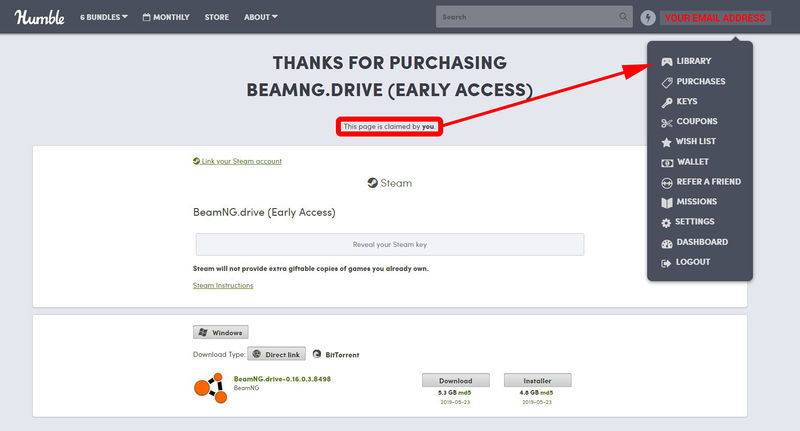This screenshot has height=431, width=800.
Task: Click the lightning bolt icon in header
Action: tap(648, 18)
